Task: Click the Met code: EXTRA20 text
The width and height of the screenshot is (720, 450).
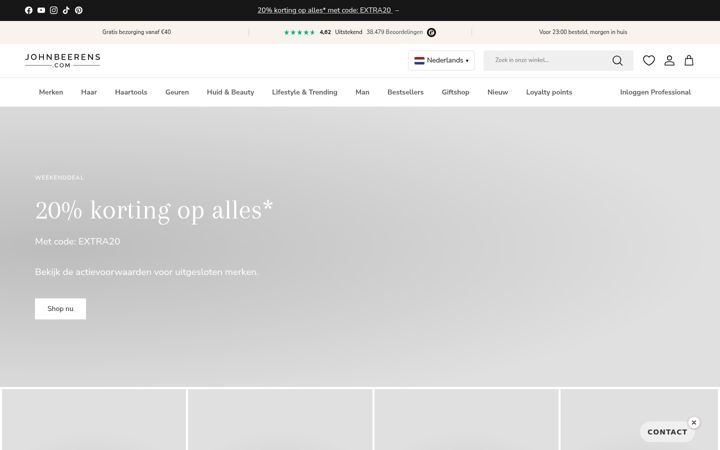Action: tap(78, 242)
